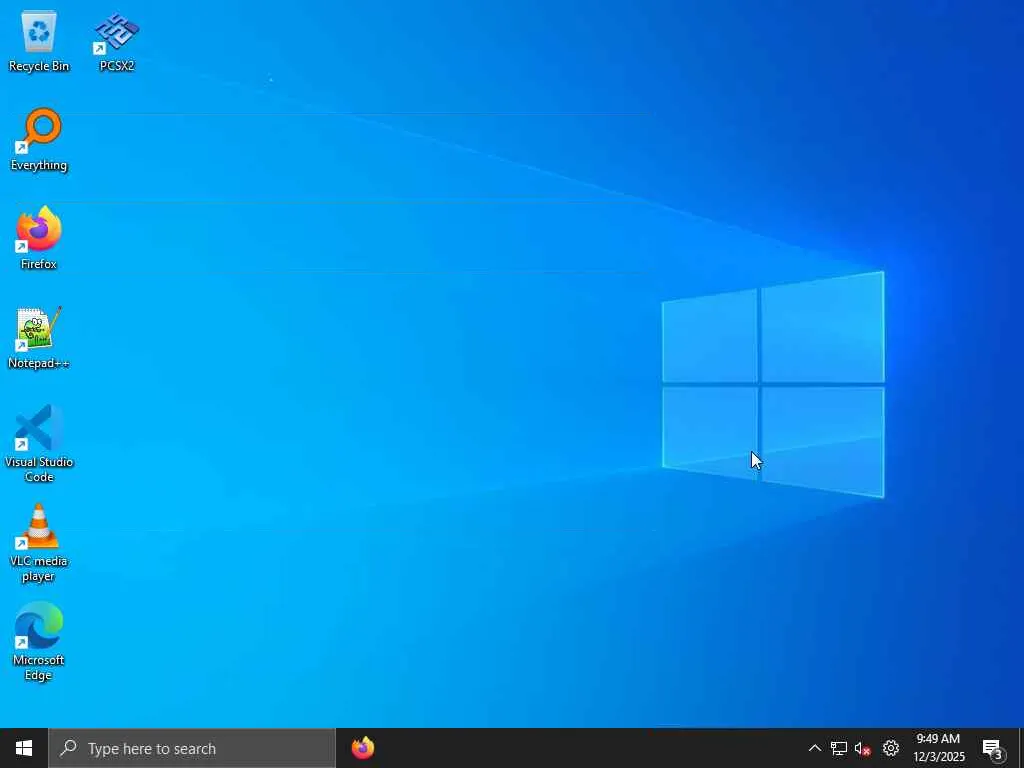
Task: Click the muted volume tray icon
Action: coord(863,748)
